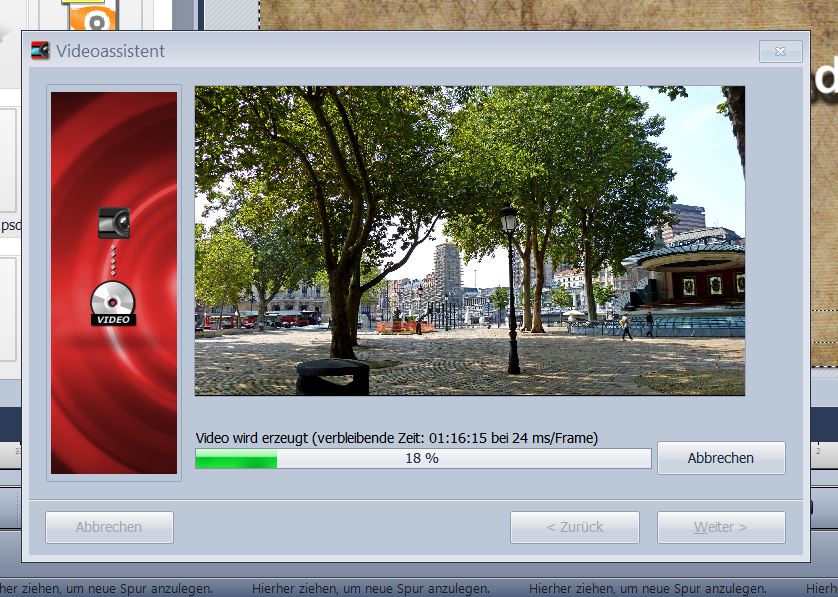838x597 pixels.
Task: Click the pavilion stage in the preview
Action: 690,280
